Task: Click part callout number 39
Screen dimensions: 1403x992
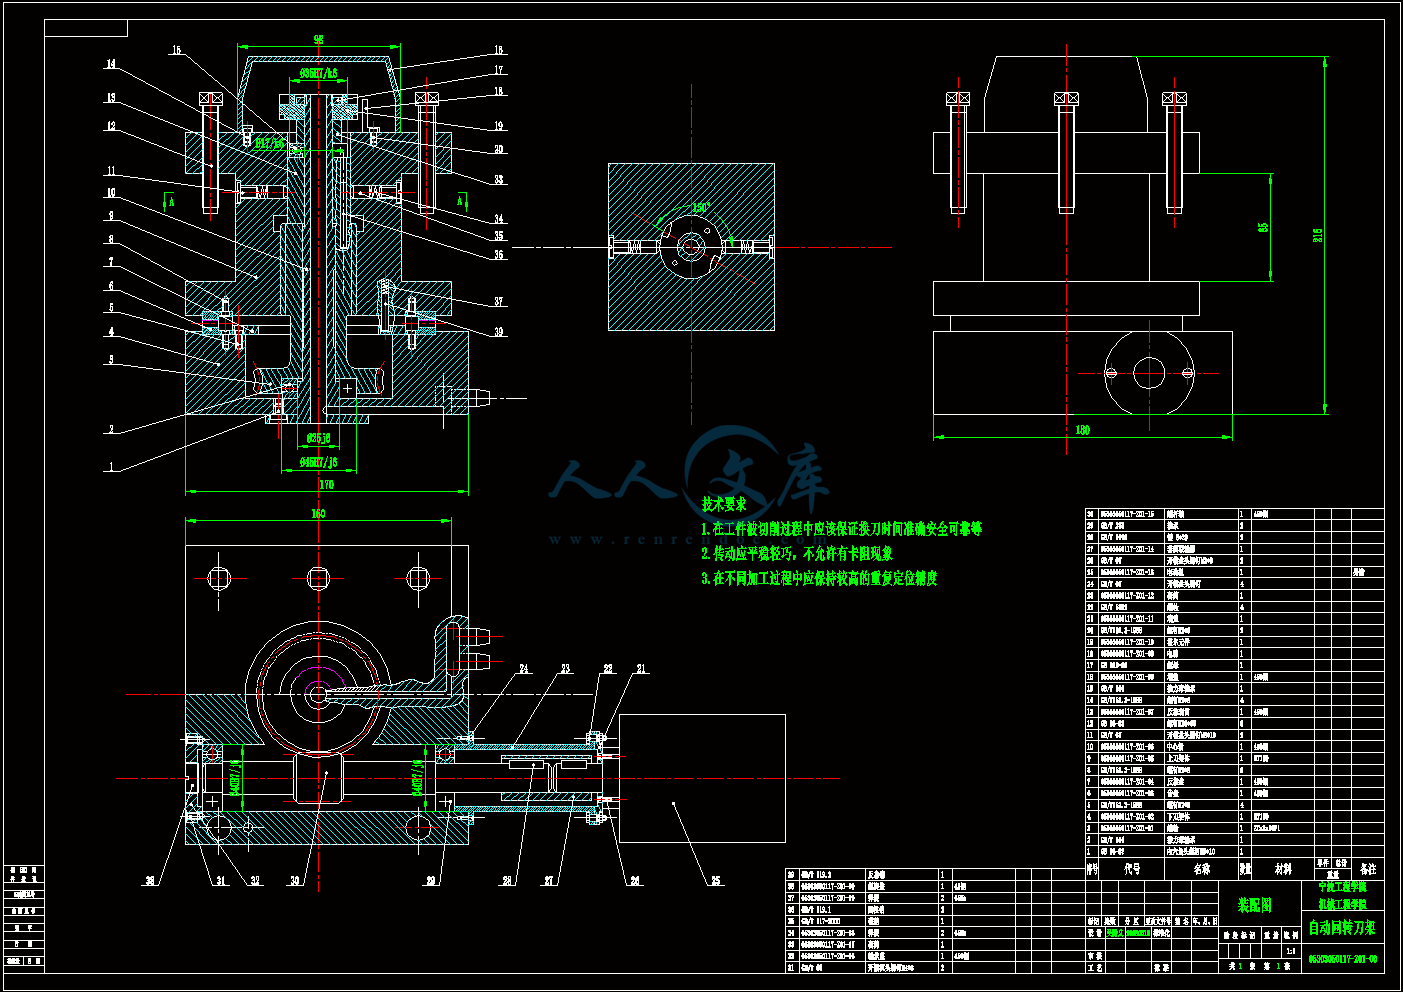Action: (498, 332)
